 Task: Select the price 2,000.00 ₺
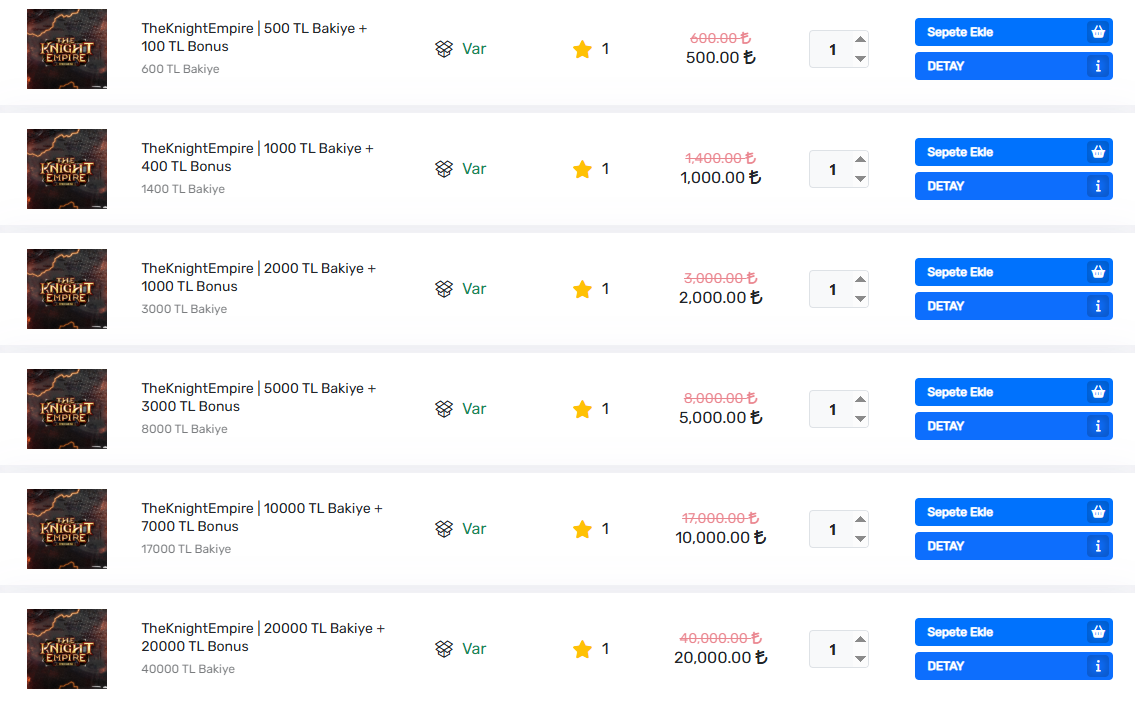tap(720, 298)
